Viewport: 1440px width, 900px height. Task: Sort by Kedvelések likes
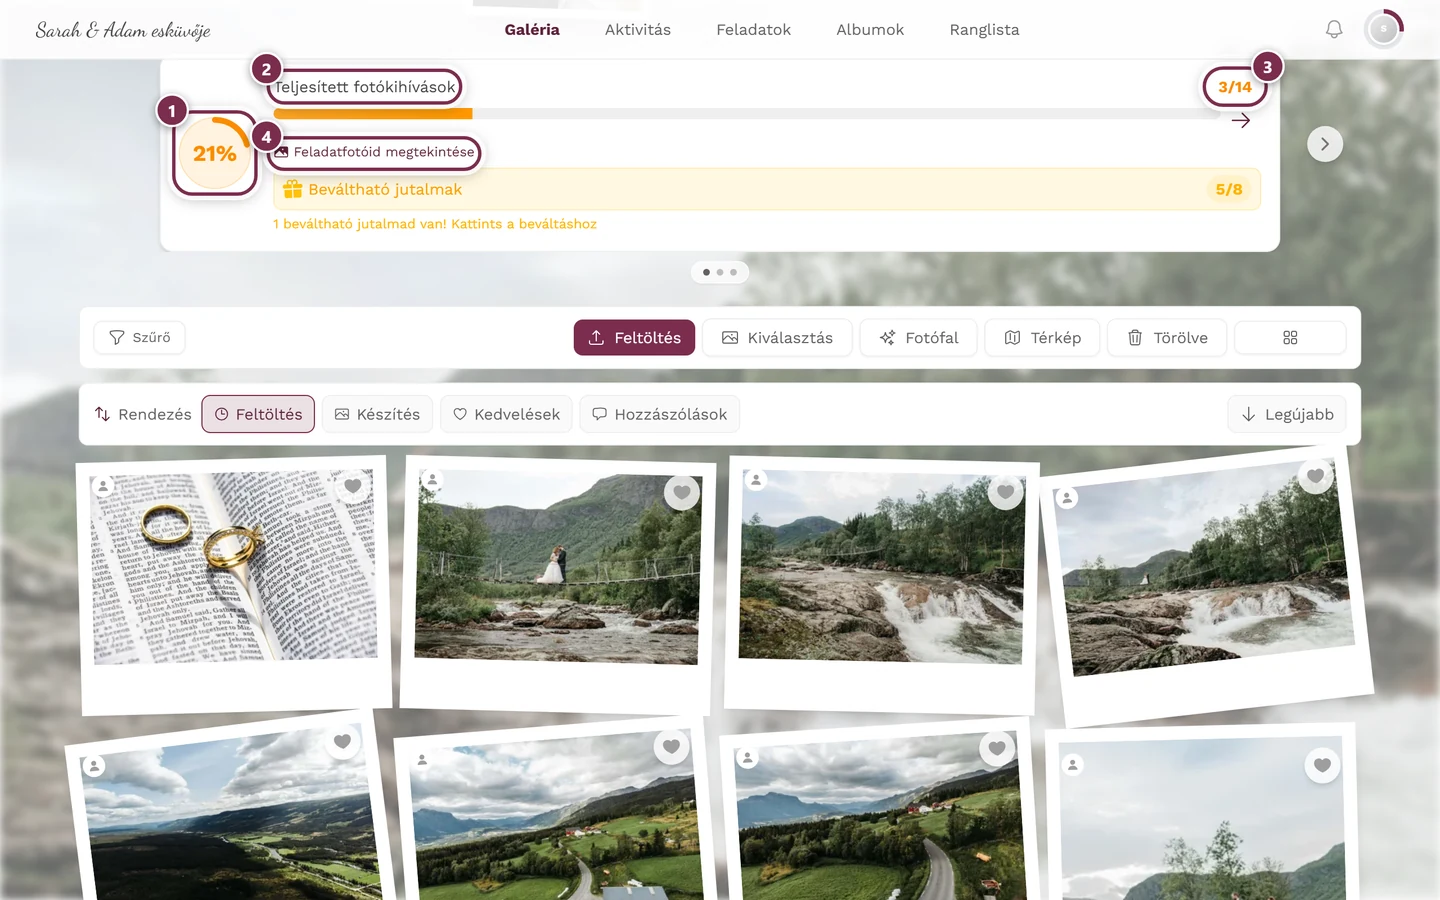pos(506,414)
